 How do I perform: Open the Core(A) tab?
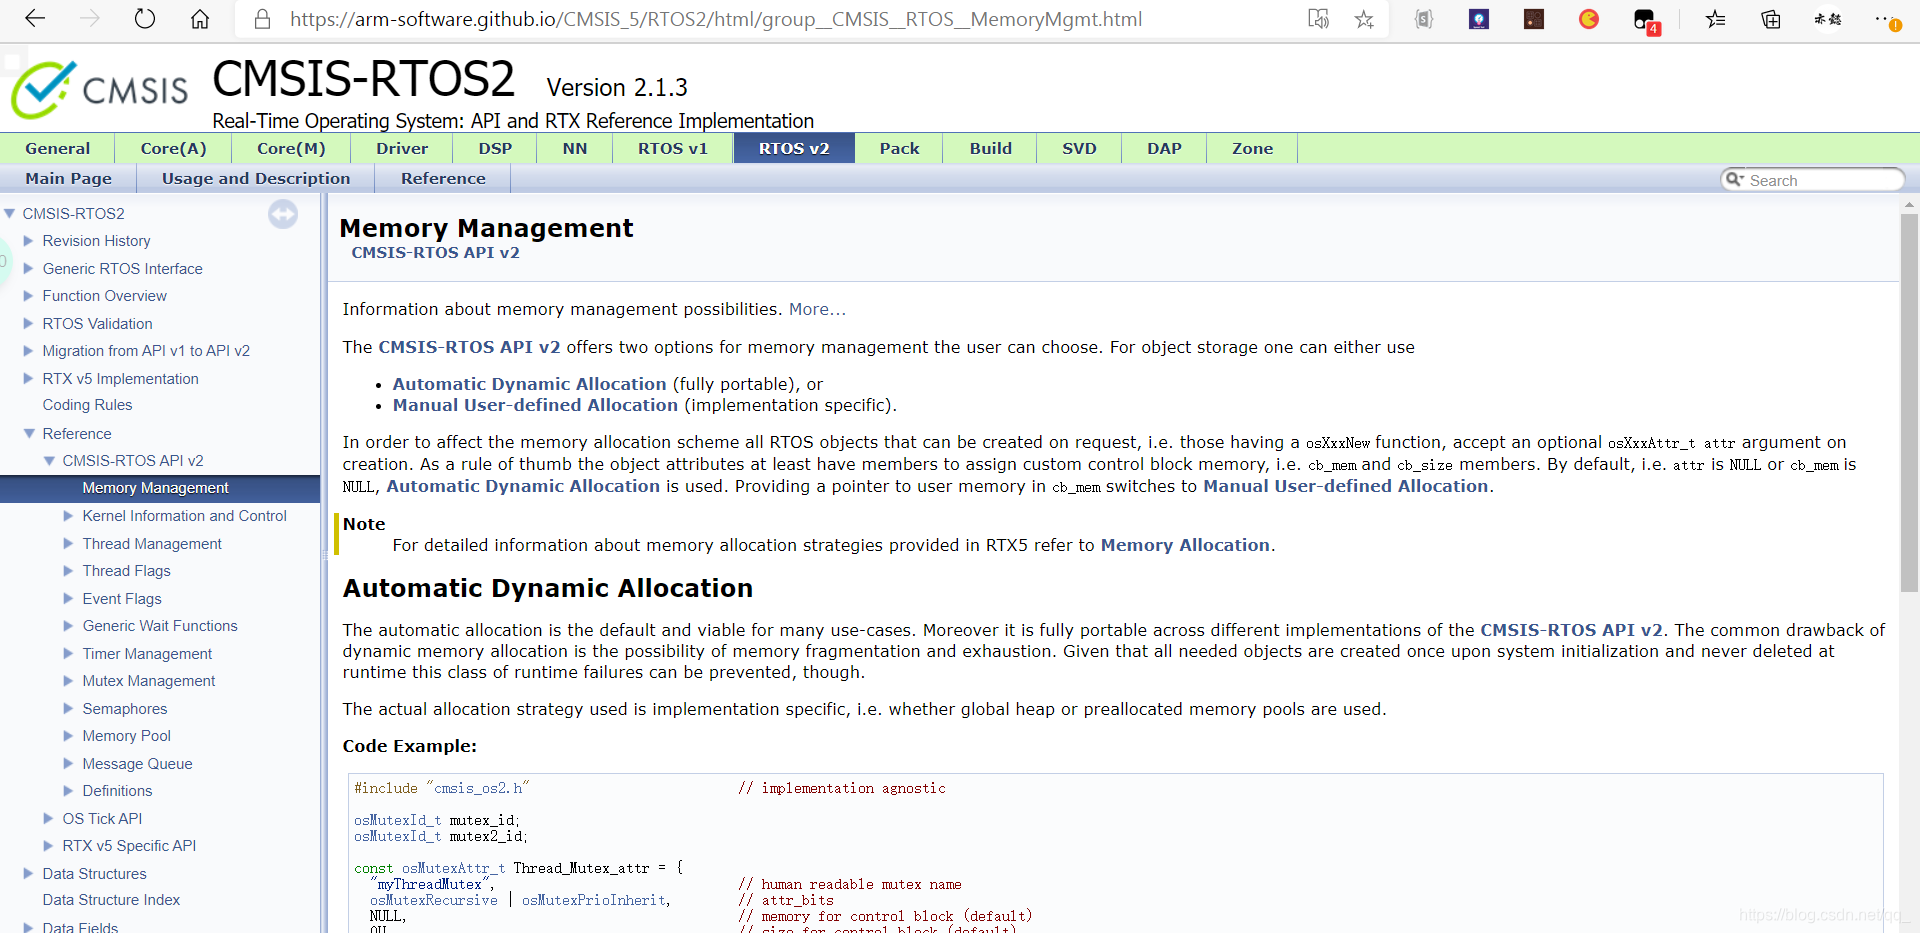173,148
